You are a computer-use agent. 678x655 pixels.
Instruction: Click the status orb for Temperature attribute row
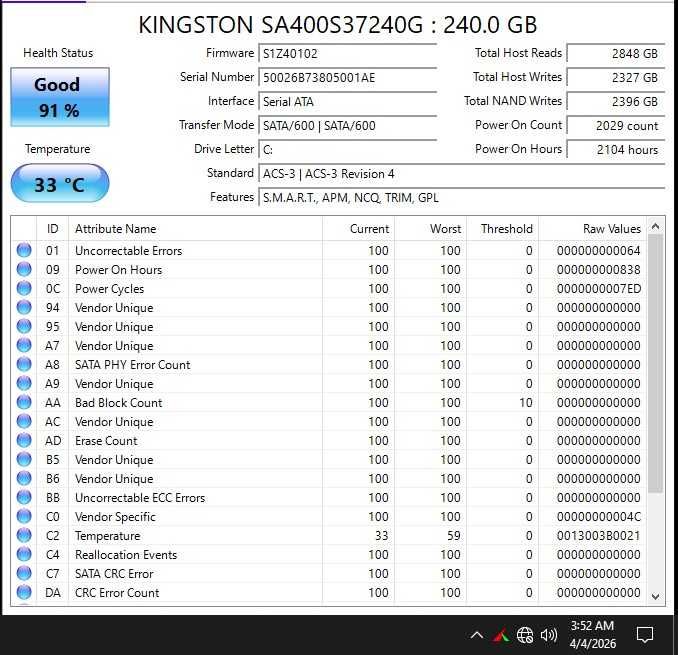pos(24,536)
